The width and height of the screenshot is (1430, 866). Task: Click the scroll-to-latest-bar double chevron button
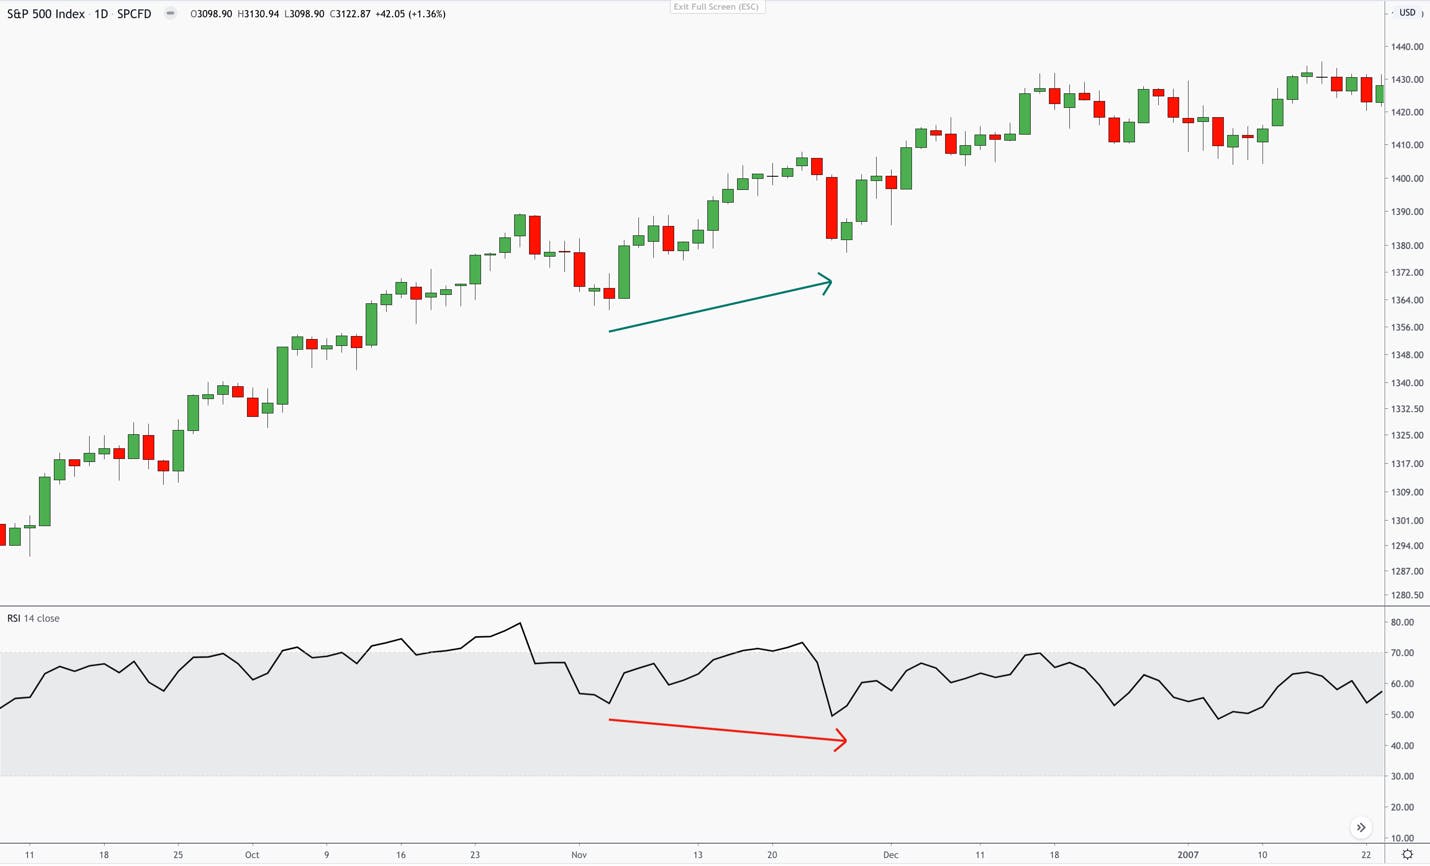[x=1361, y=828]
